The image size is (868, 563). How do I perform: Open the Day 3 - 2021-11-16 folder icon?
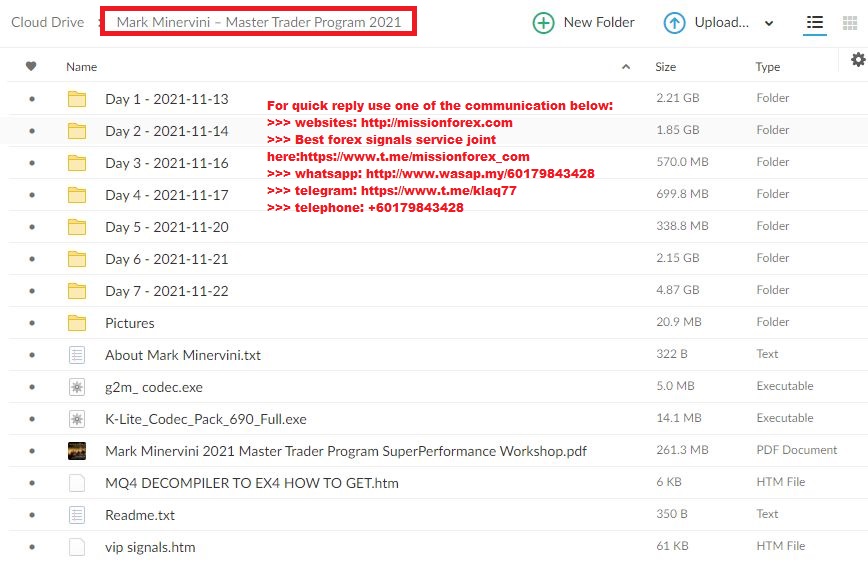(77, 163)
